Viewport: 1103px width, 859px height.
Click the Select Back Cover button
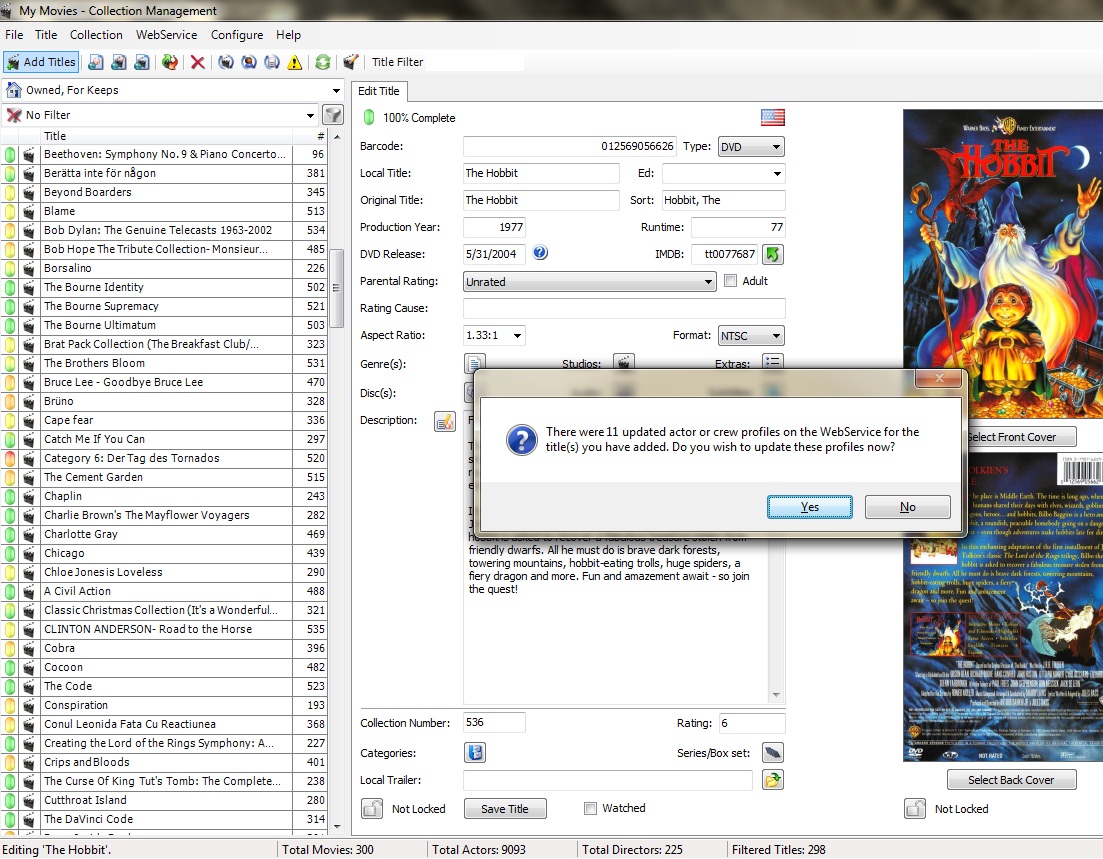1011,780
